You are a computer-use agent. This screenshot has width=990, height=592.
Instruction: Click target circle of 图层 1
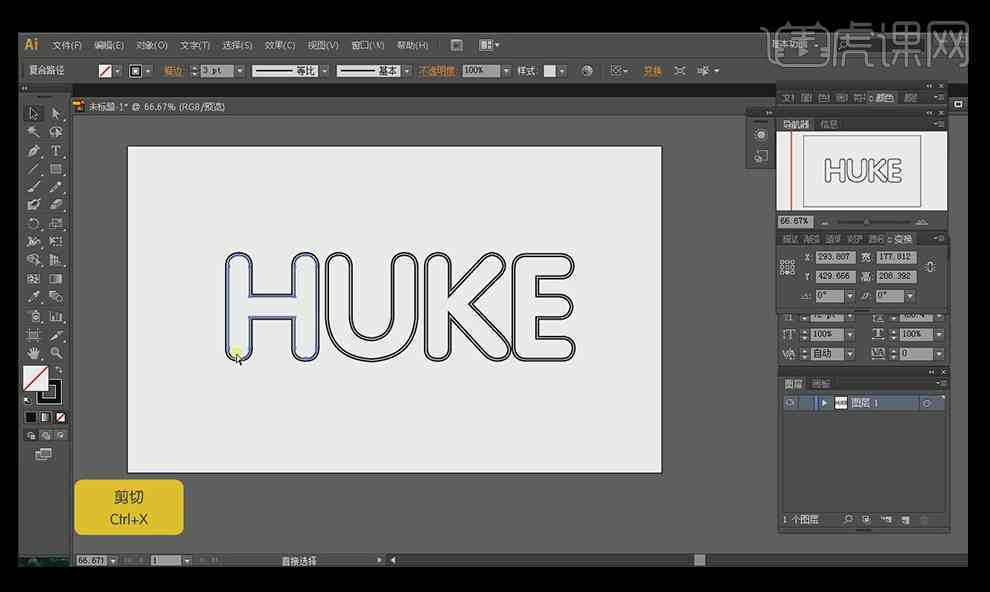click(927, 403)
